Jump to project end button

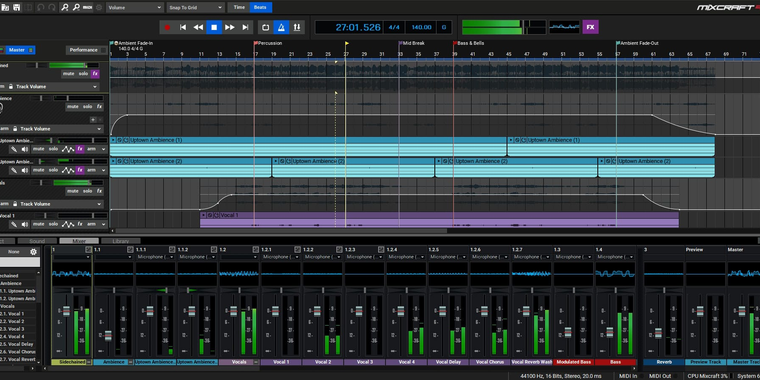[245, 28]
